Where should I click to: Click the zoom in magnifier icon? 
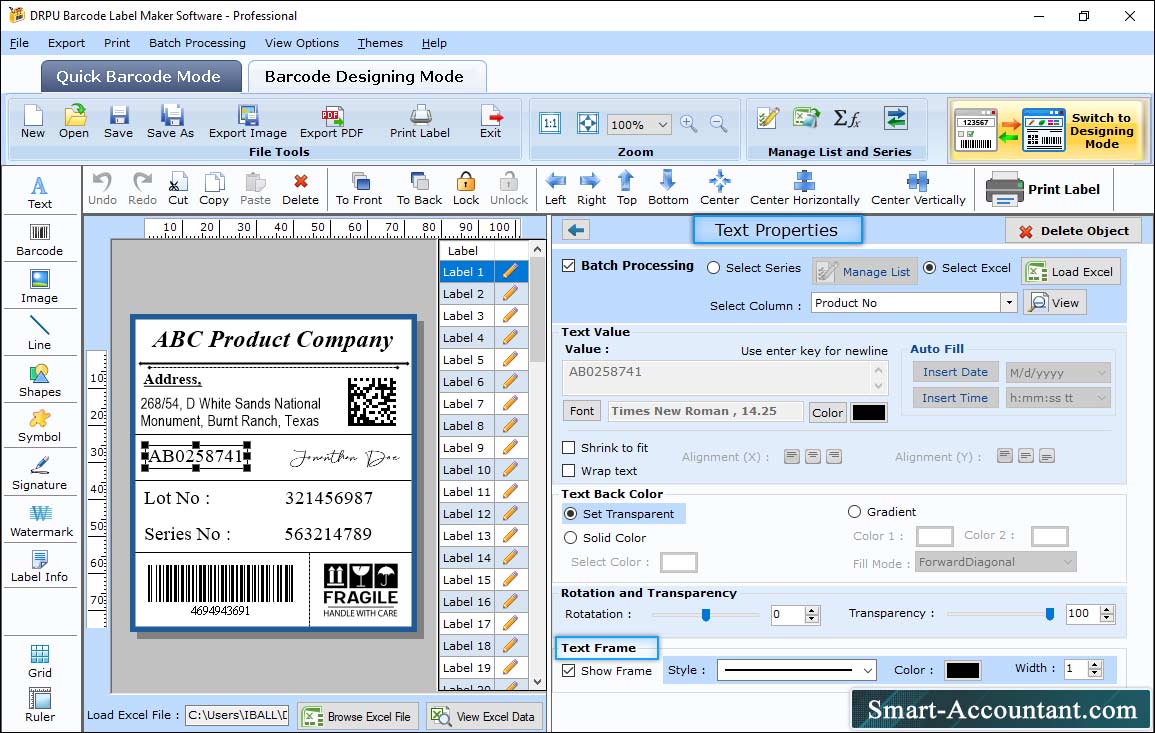point(689,124)
